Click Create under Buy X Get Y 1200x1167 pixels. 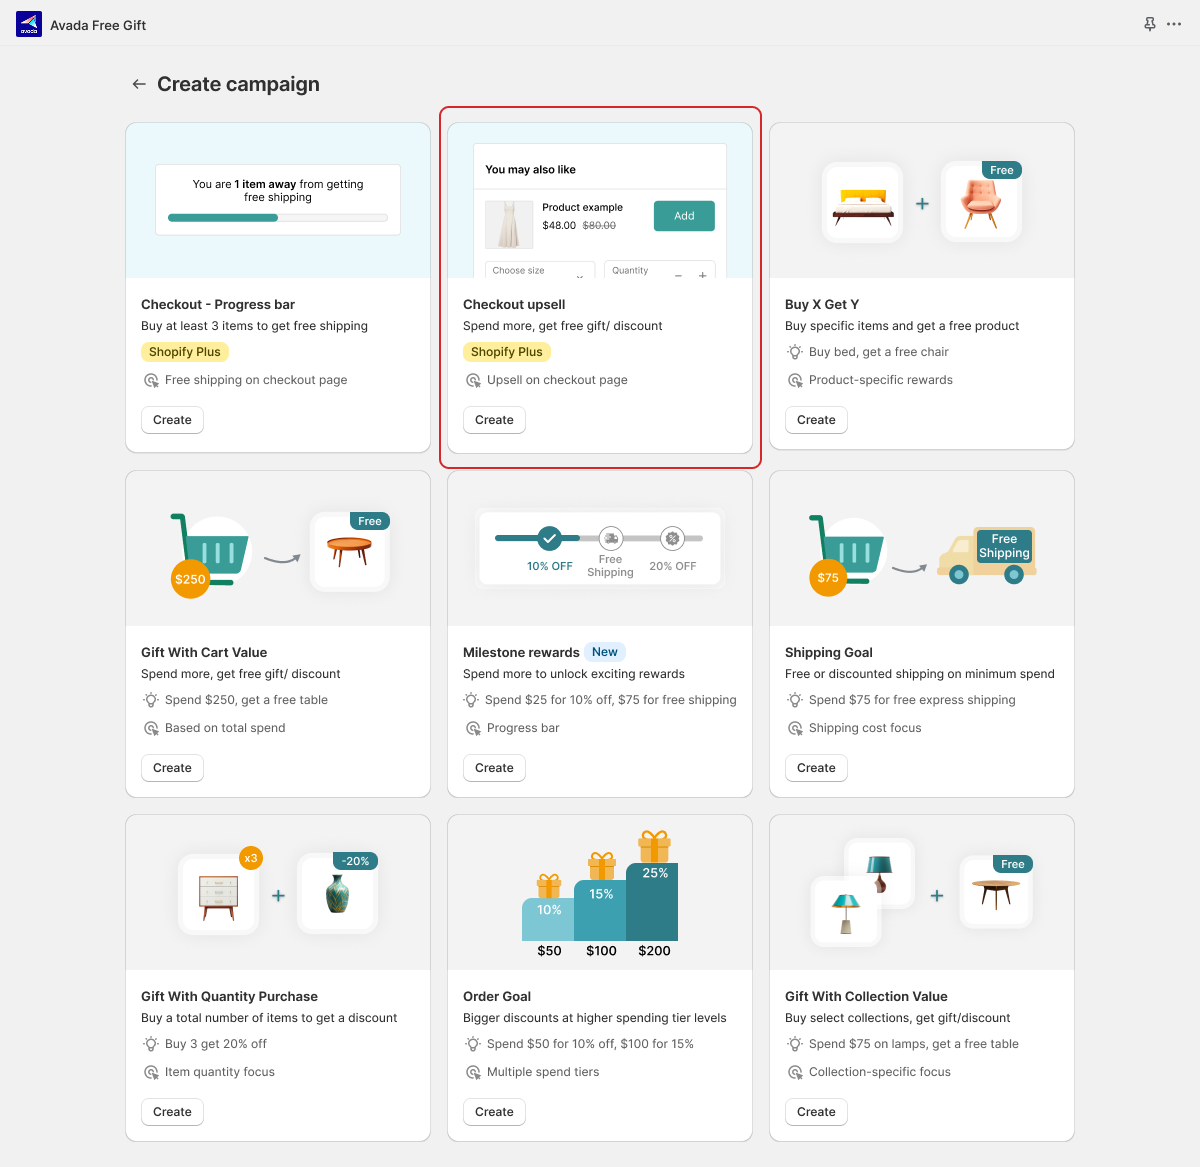816,420
